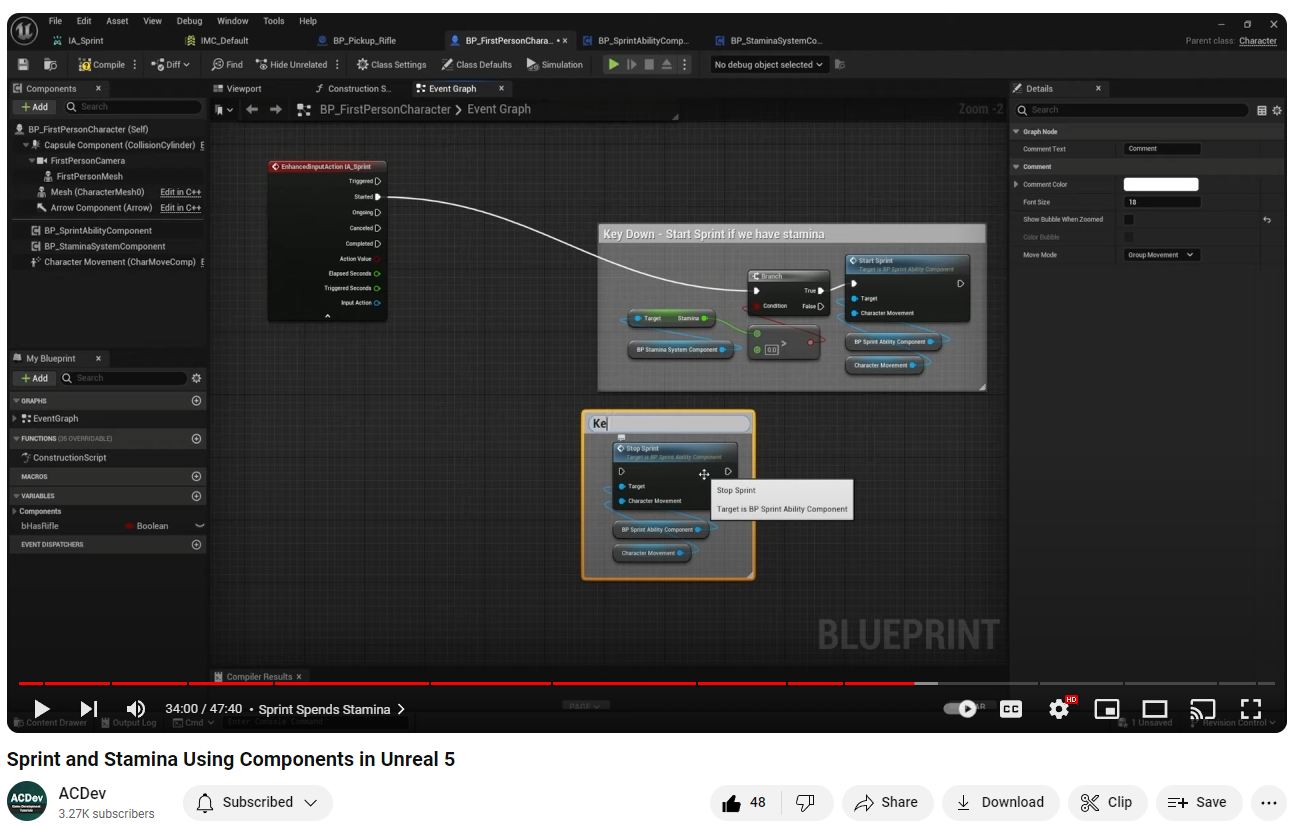
Task: Click the Browse to asset icon in toolbar
Action: pos(50,64)
